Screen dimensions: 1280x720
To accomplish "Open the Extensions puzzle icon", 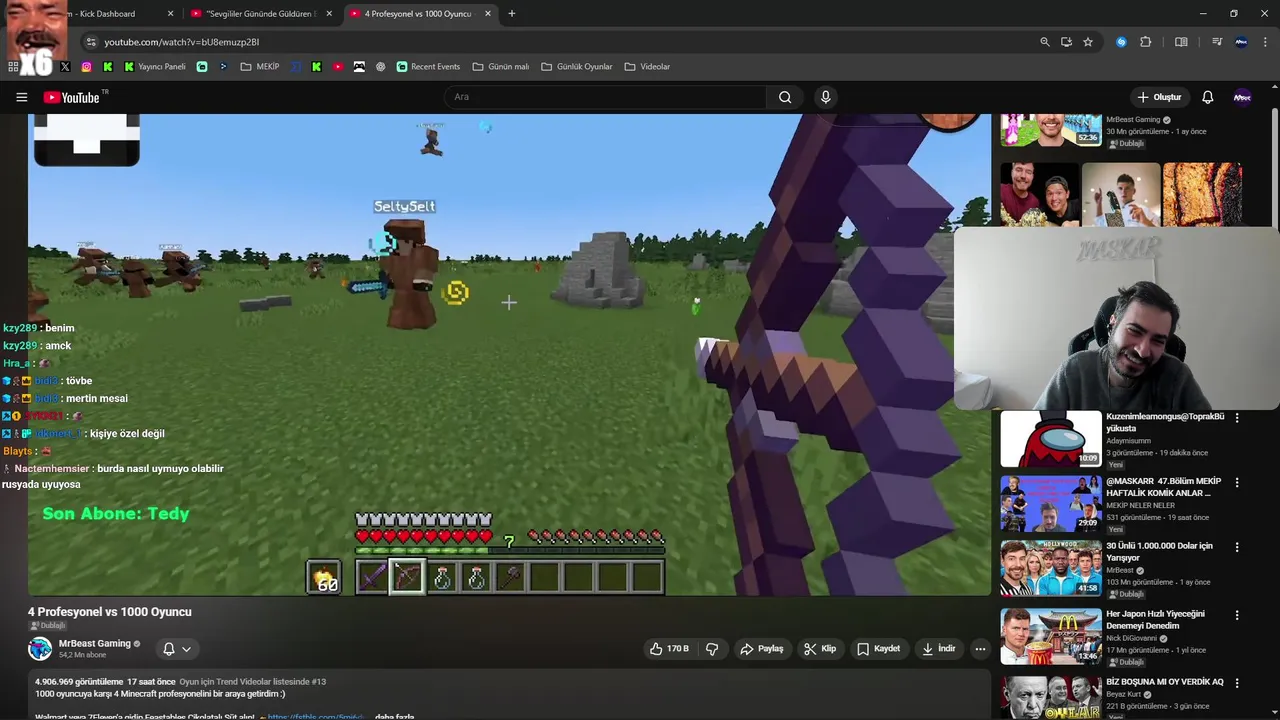I will 1146,42.
